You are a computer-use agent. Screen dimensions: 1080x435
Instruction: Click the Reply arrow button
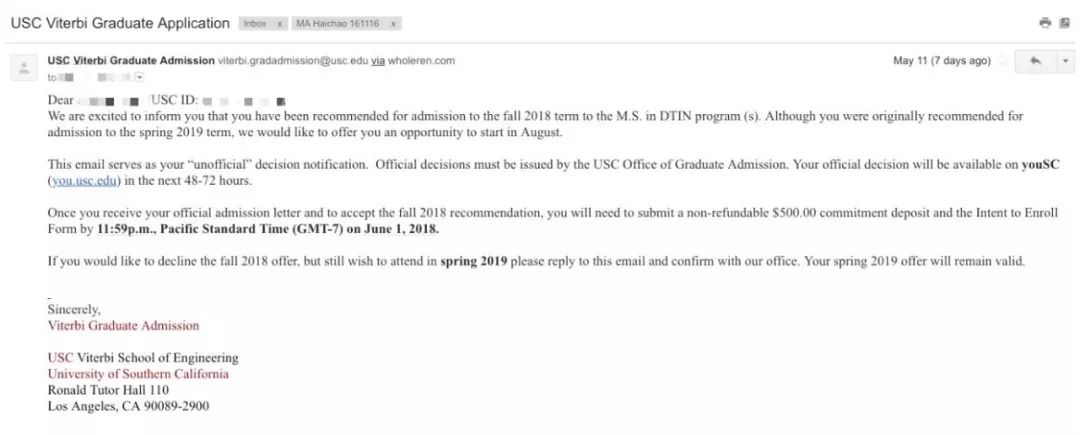coord(1034,61)
